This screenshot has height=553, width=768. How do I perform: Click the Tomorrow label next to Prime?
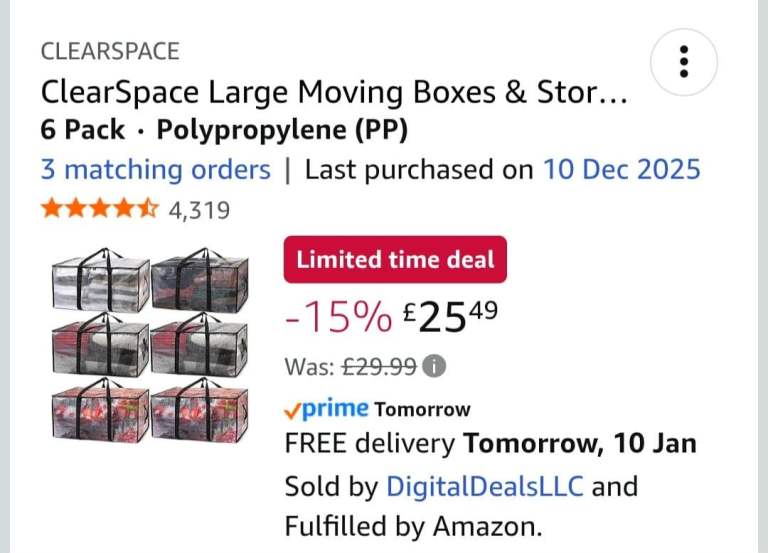coord(422,409)
